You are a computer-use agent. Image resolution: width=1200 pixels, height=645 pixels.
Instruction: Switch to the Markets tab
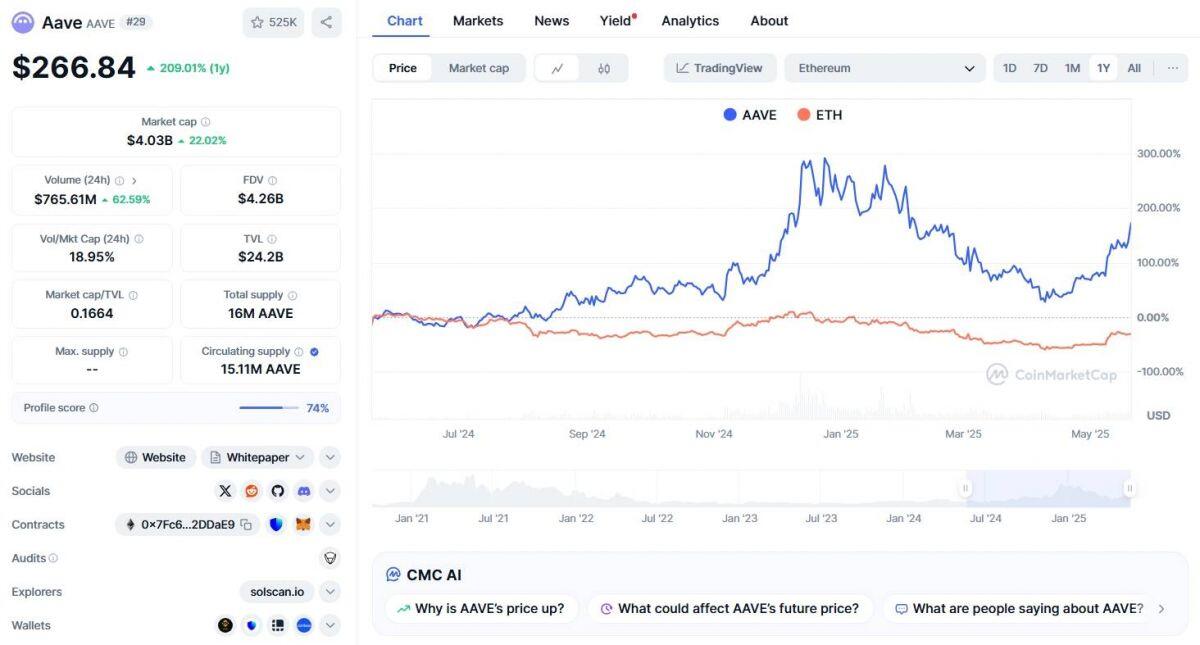point(478,20)
